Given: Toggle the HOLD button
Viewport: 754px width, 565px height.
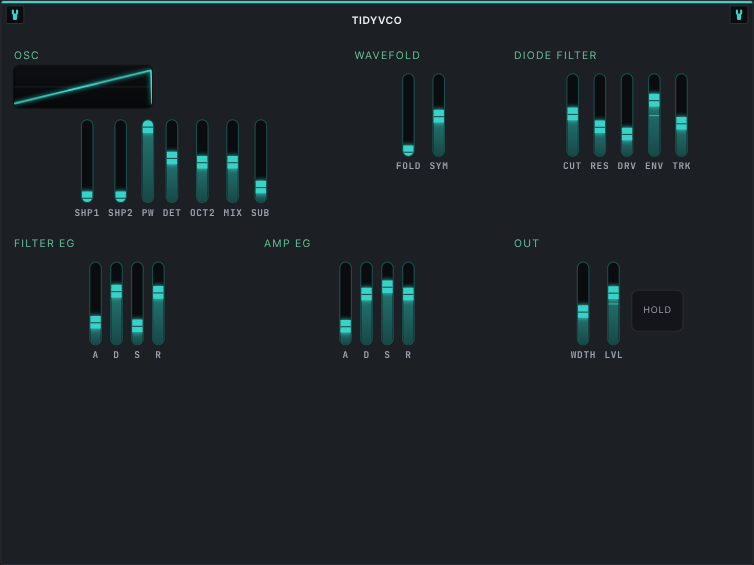Looking at the screenshot, I should [x=657, y=310].
